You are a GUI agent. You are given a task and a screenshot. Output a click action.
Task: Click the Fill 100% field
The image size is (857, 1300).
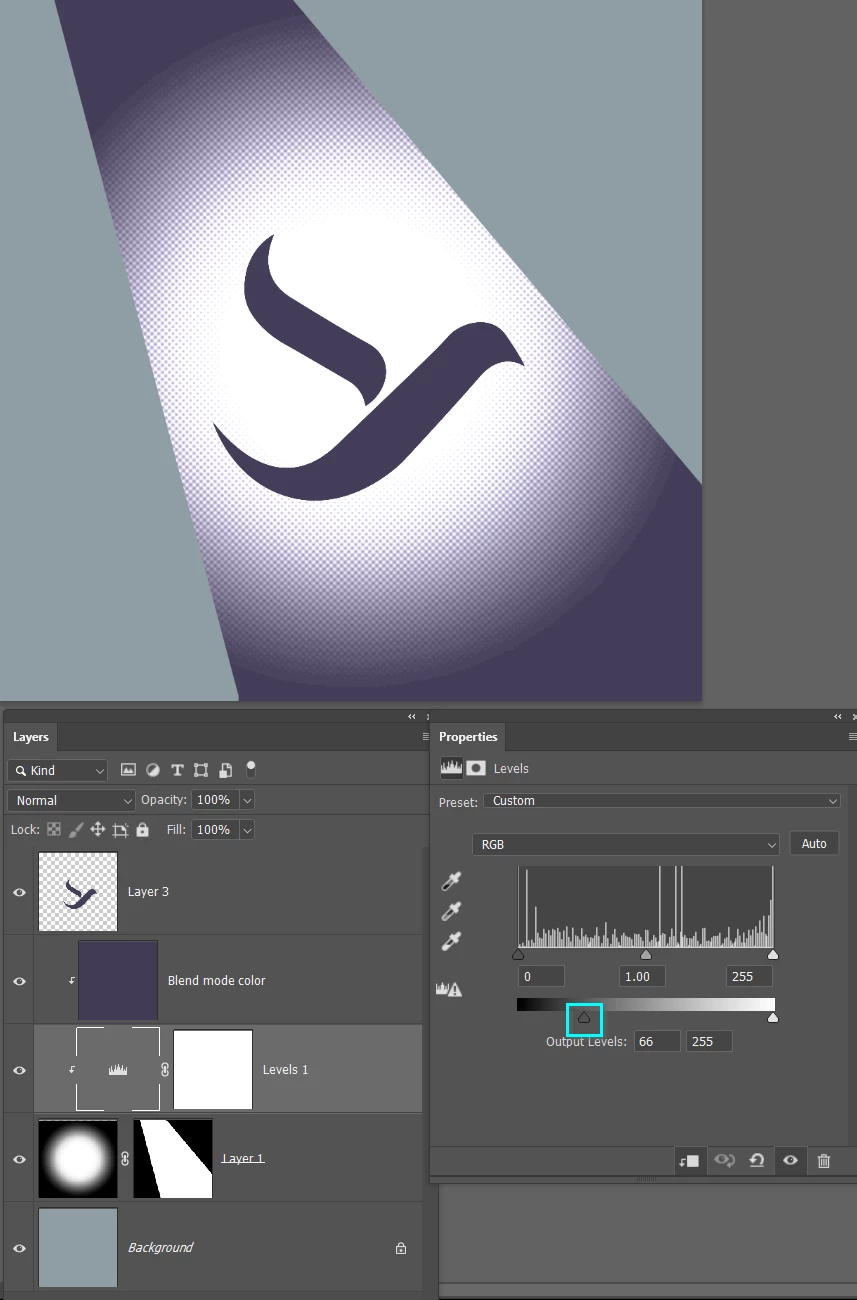tap(214, 830)
